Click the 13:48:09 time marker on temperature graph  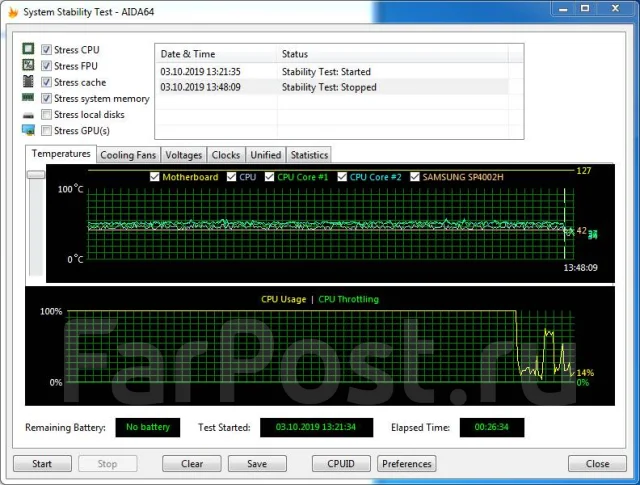[580, 268]
